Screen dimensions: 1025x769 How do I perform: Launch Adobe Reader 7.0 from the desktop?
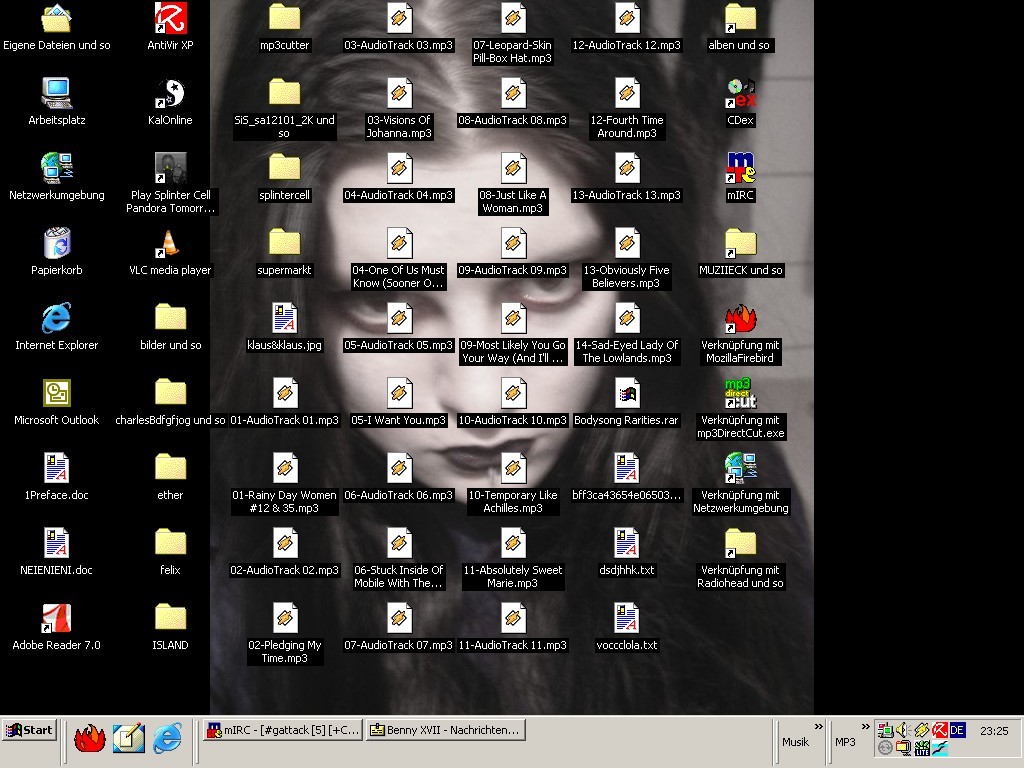57,618
